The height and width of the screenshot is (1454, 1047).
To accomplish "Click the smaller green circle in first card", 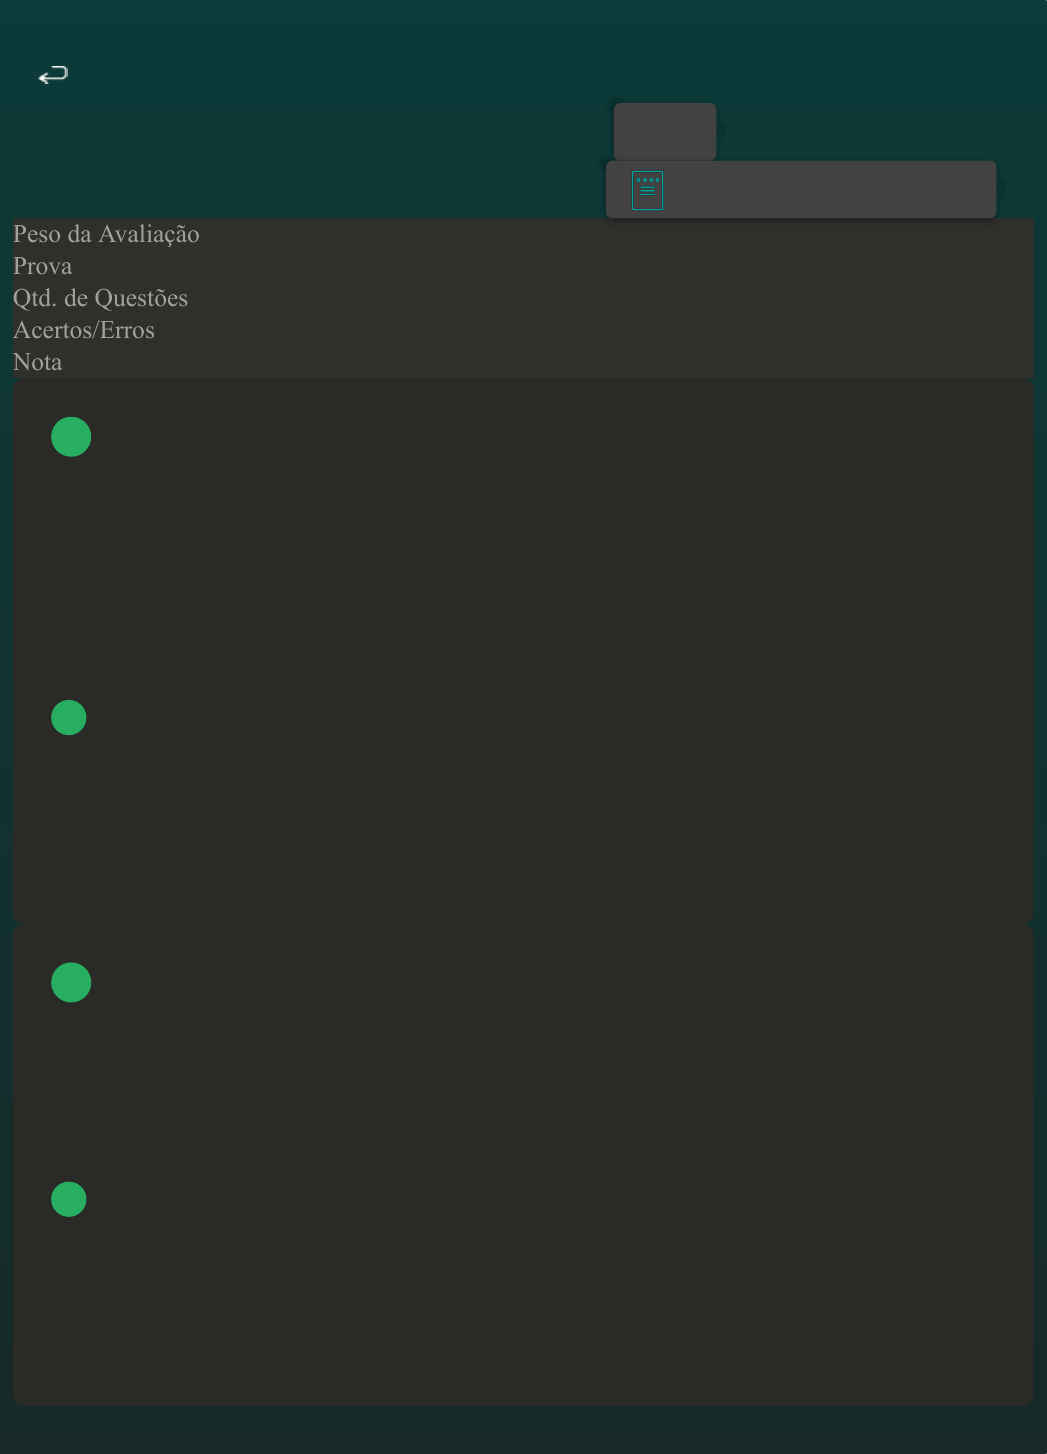I will [x=69, y=718].
